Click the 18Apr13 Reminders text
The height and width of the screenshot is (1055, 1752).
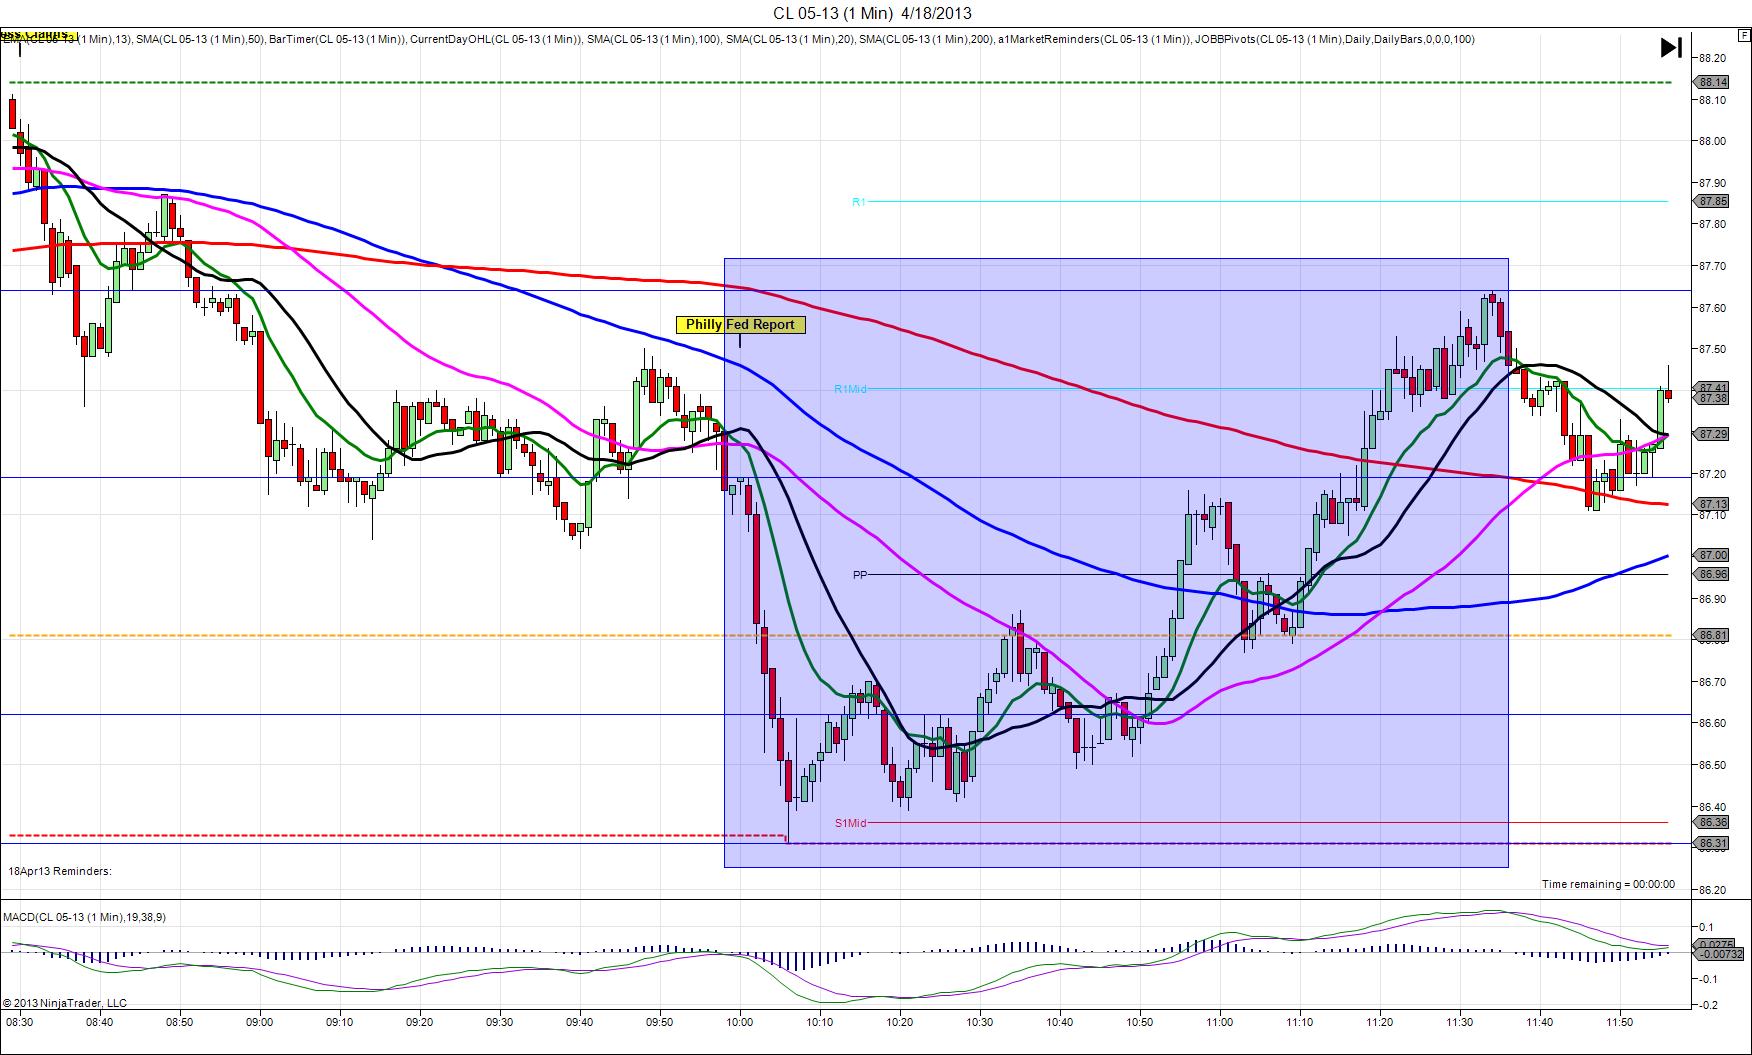tap(60, 871)
